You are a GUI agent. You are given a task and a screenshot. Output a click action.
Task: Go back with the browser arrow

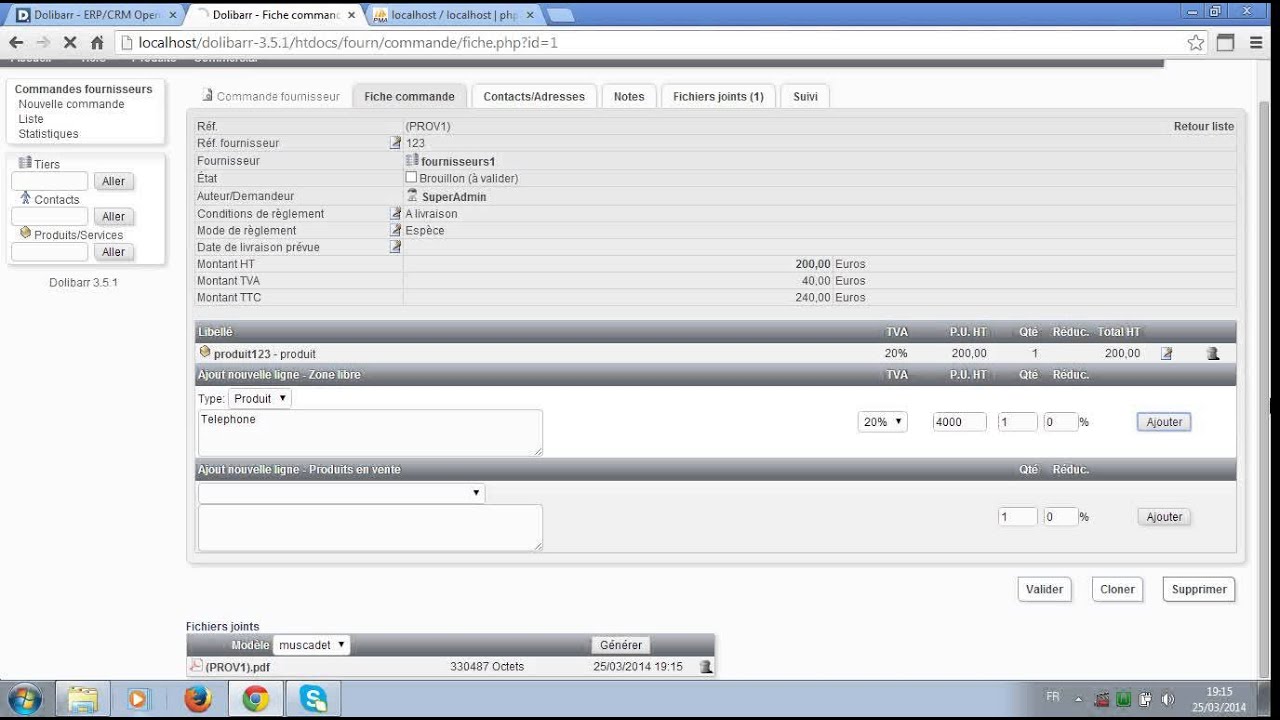tap(16, 43)
